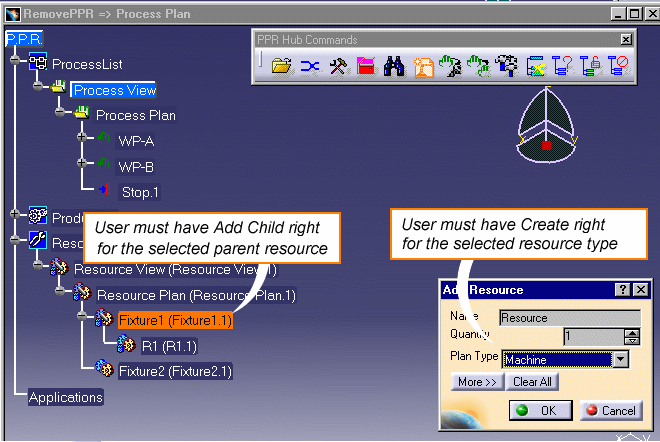Select Stop.1 in the Process Plan
This screenshot has width=660, height=442.
pyautogui.click(x=138, y=191)
